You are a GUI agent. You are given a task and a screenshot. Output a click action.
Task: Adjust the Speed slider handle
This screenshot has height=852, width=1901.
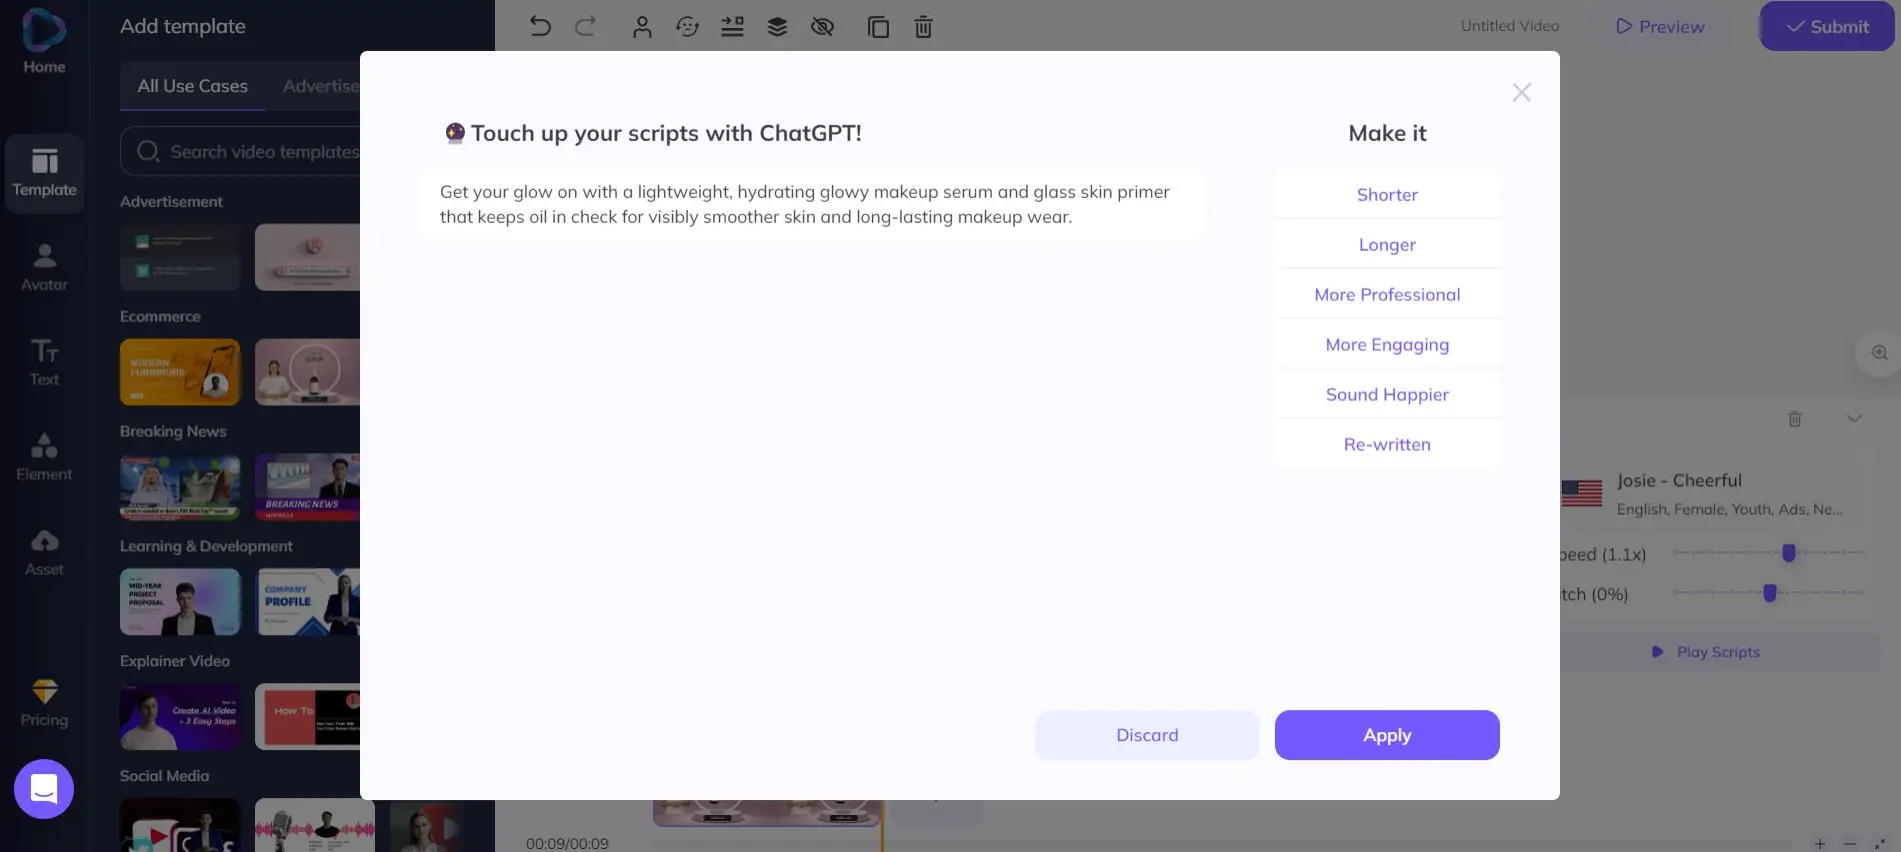(x=1789, y=553)
